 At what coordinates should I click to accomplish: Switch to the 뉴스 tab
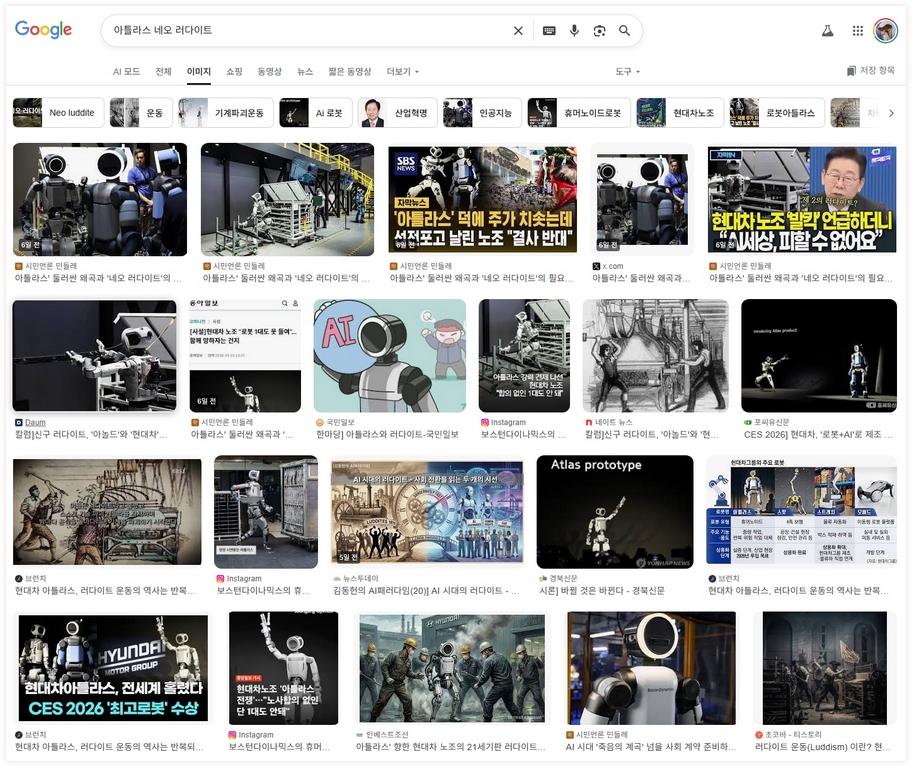click(305, 72)
